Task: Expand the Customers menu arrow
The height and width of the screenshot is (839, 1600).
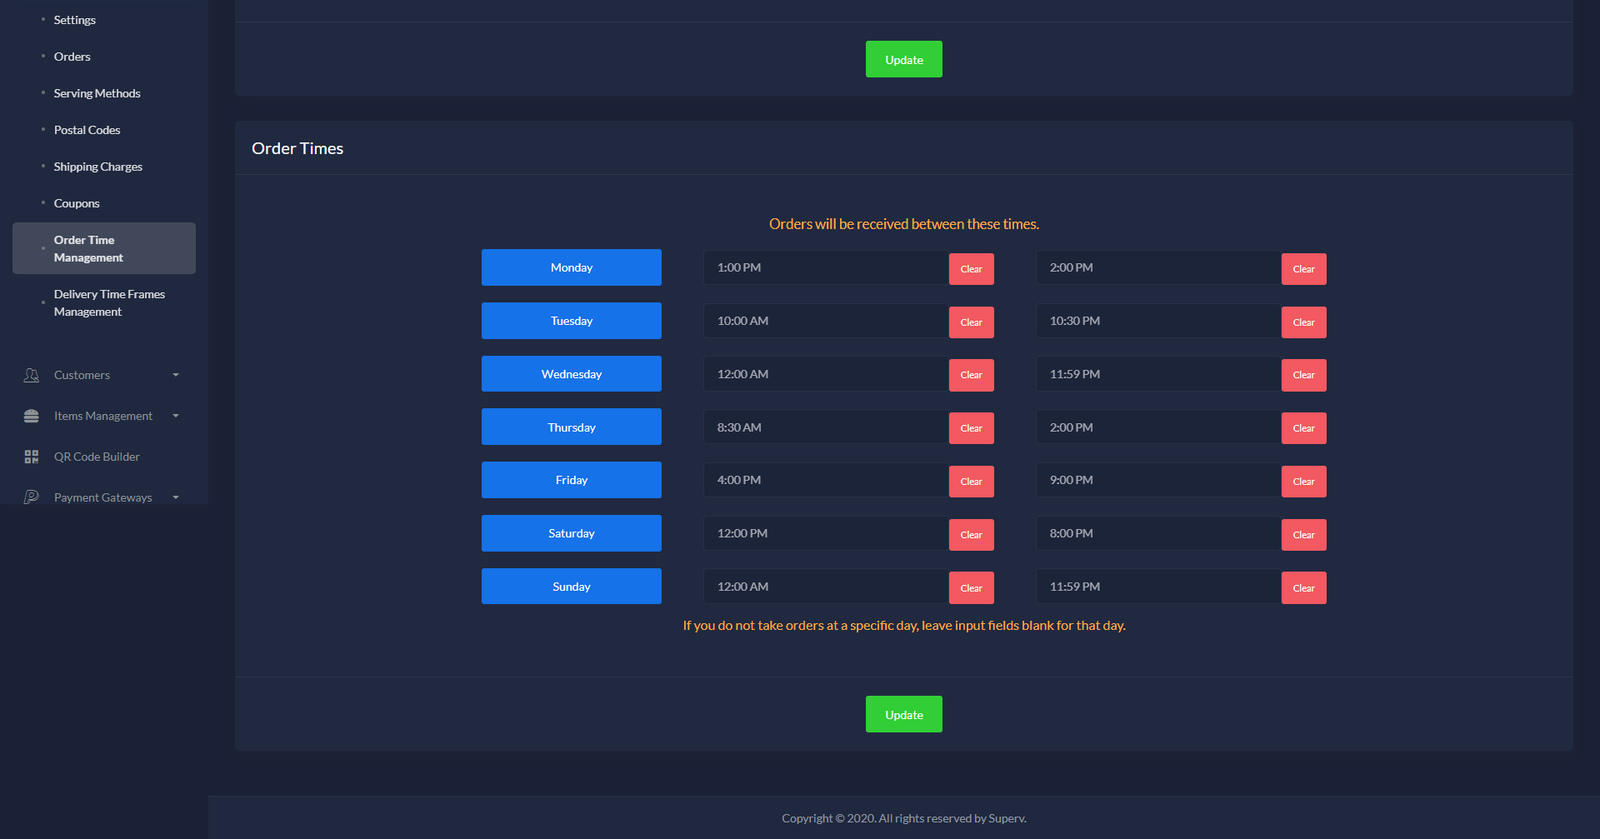Action: point(176,375)
